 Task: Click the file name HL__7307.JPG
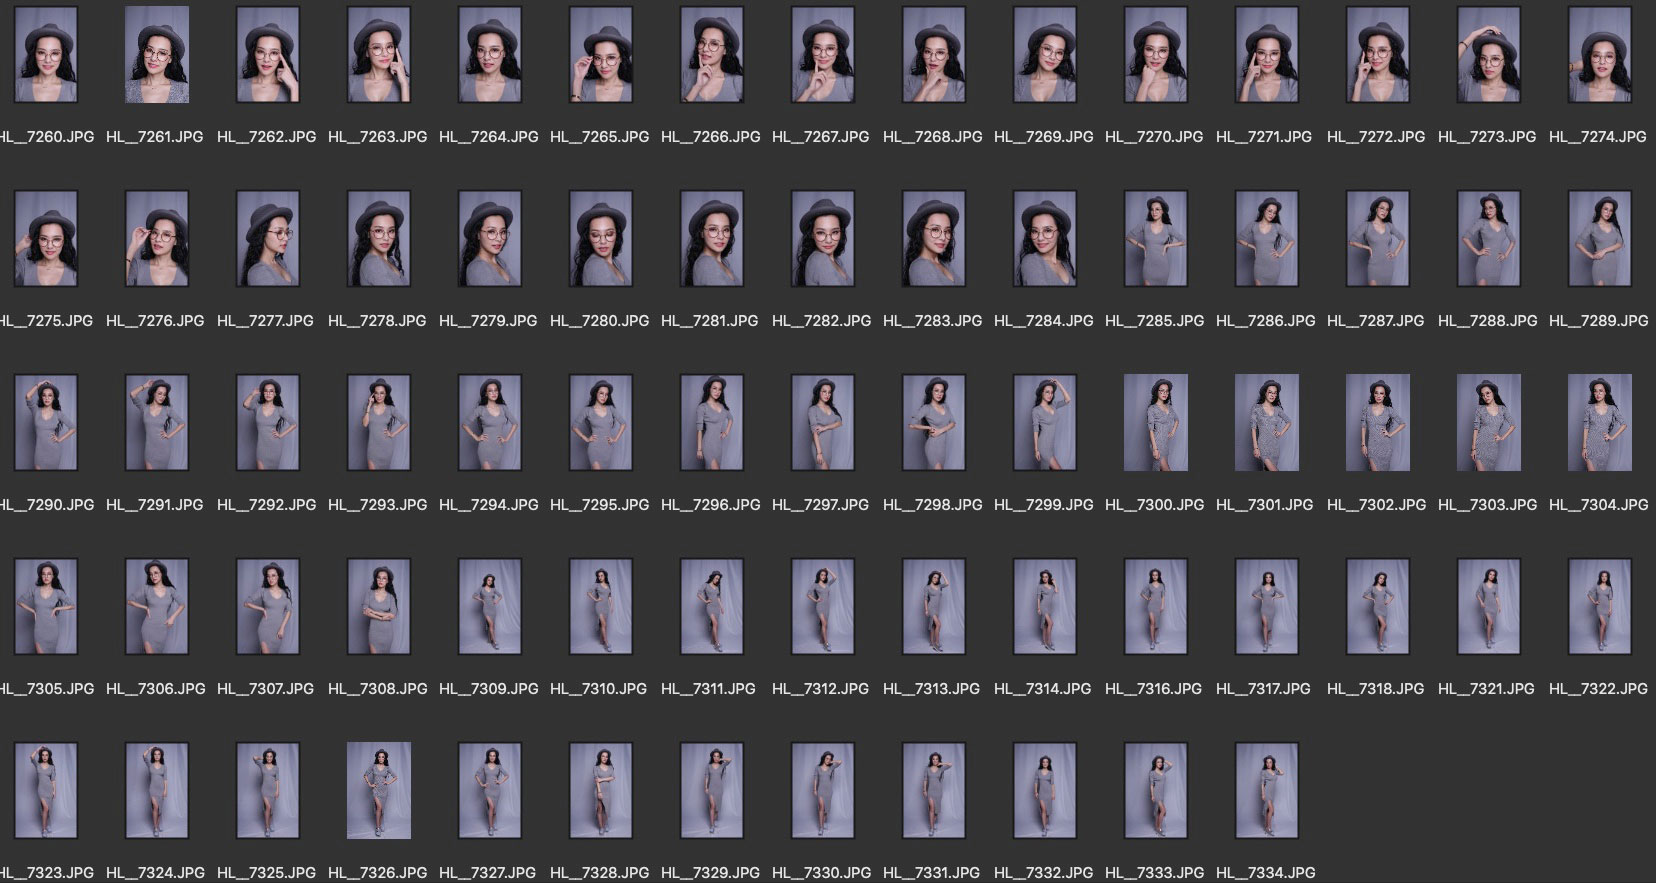266,689
